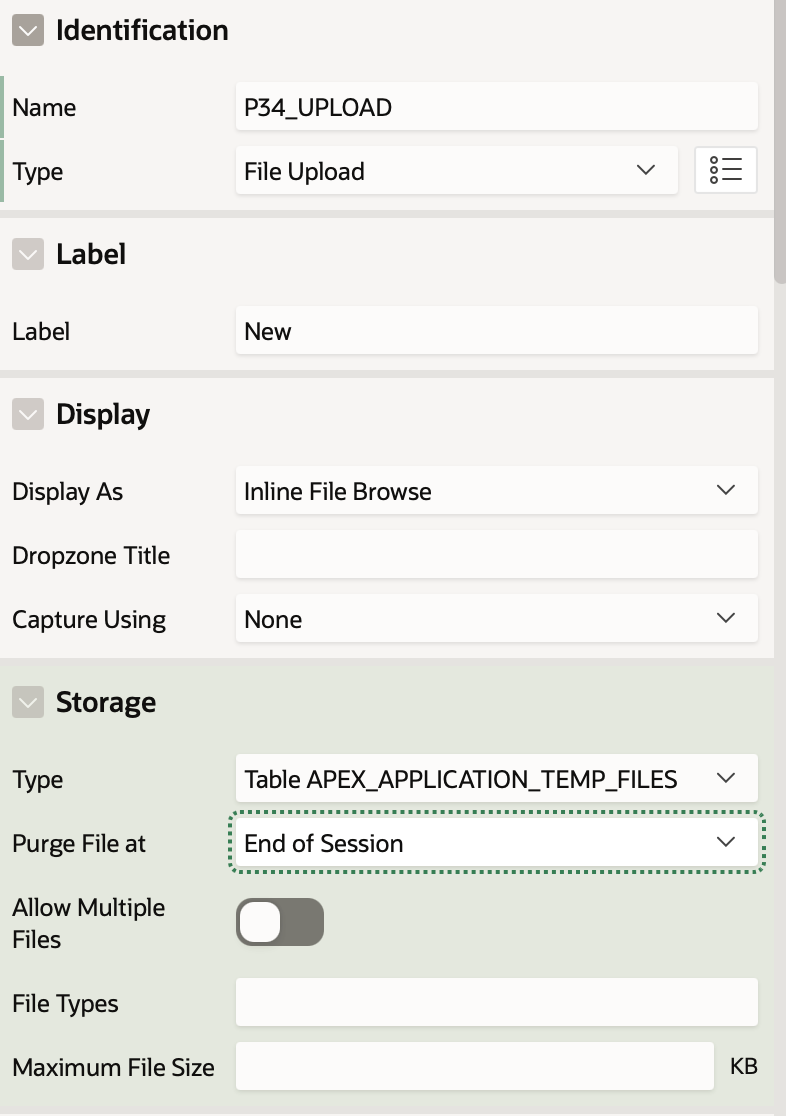Collapse the Display section
Viewport: 786px width, 1116px height.
coord(28,414)
